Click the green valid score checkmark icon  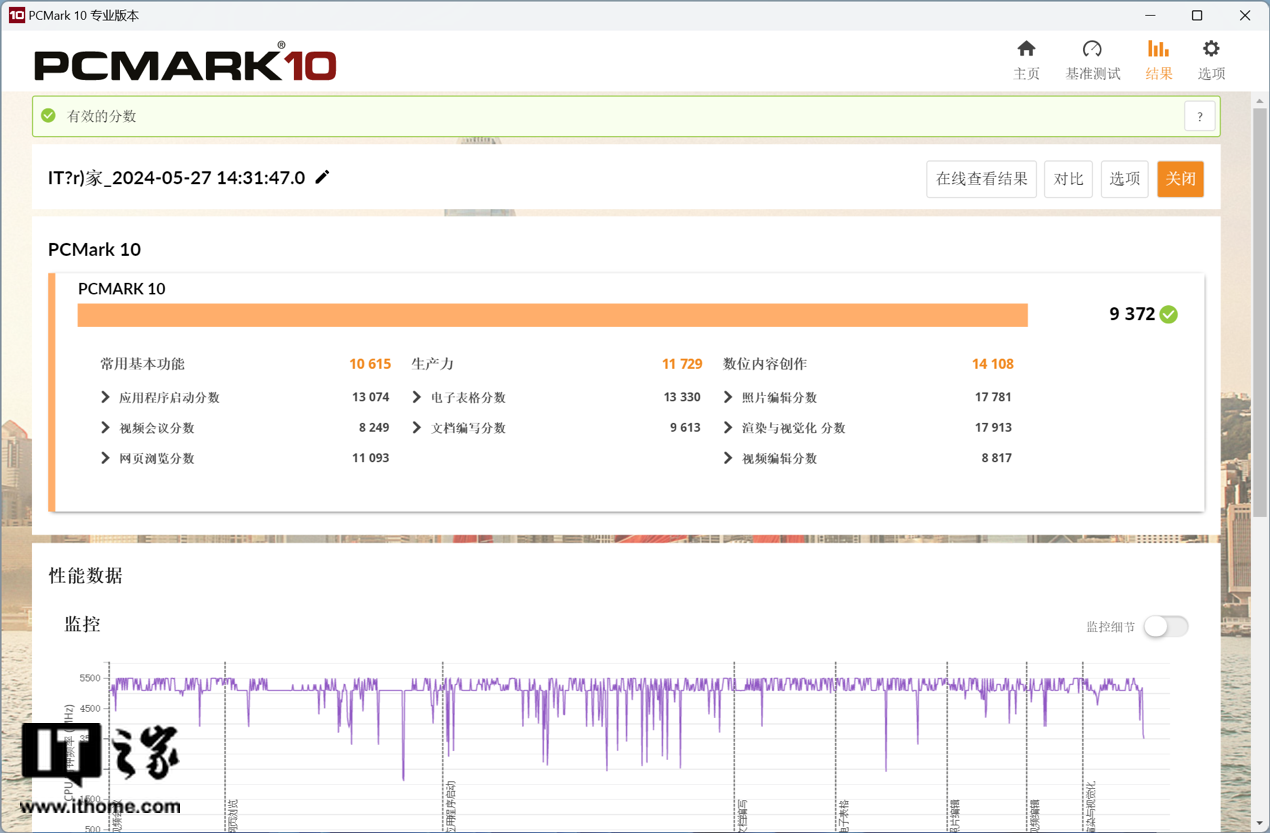point(48,116)
